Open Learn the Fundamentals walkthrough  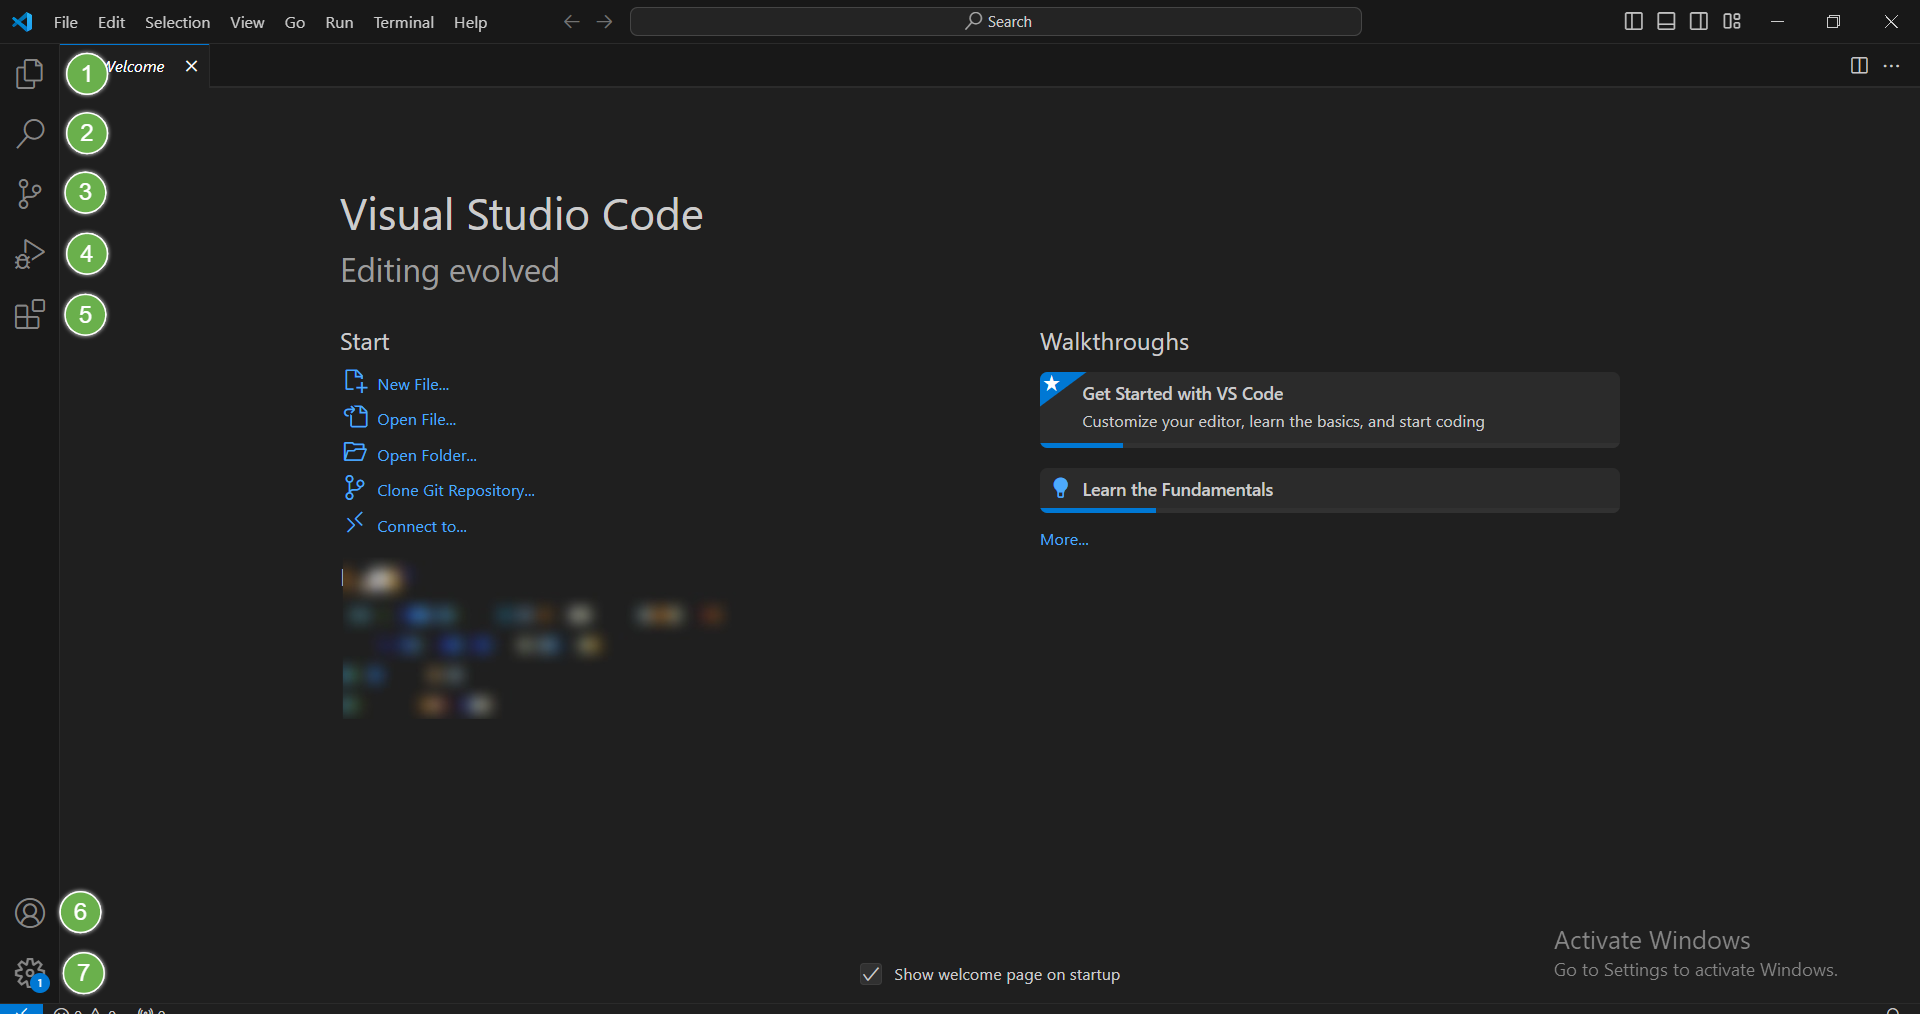tap(1329, 490)
